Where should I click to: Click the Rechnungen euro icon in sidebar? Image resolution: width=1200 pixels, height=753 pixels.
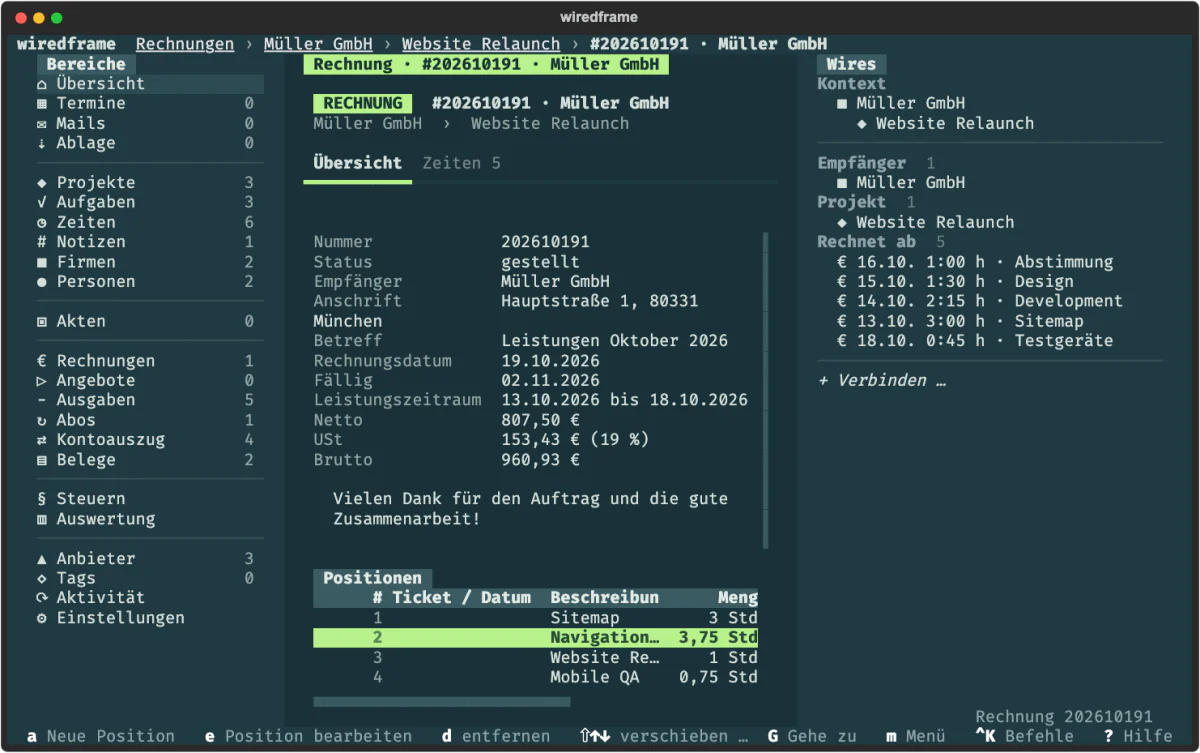[42, 361]
